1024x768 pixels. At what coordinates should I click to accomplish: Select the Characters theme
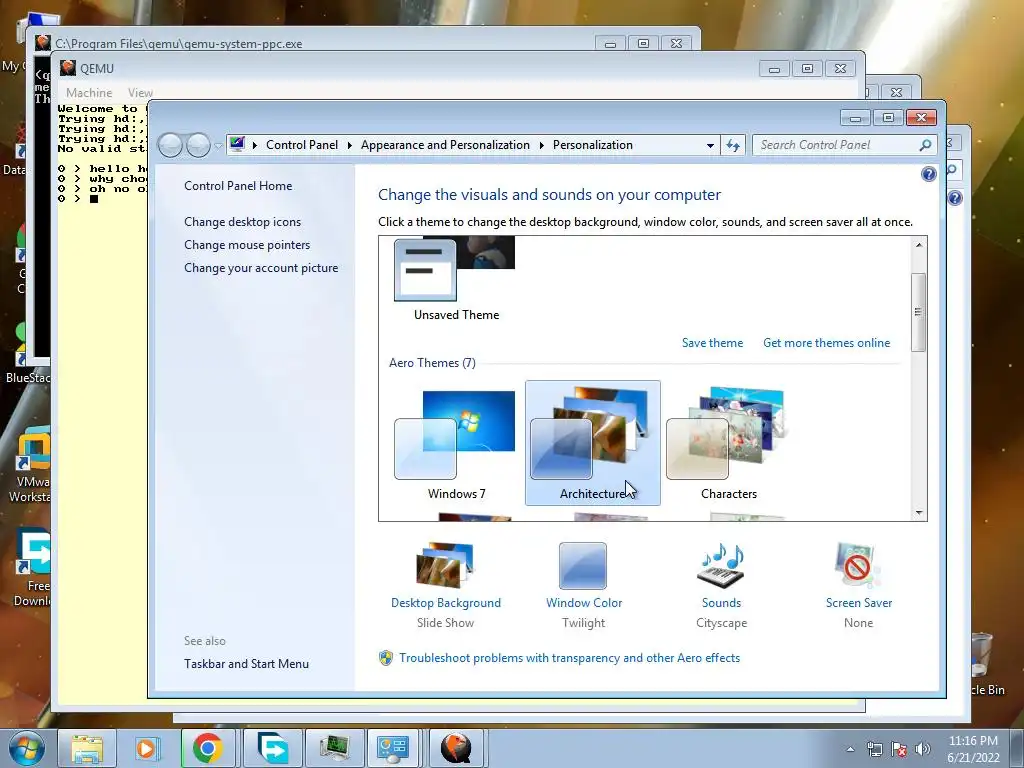728,444
